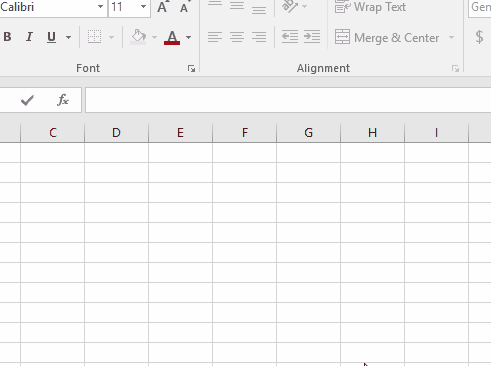491x366 pixels.
Task: Click Merge & Center
Action: coord(387,37)
